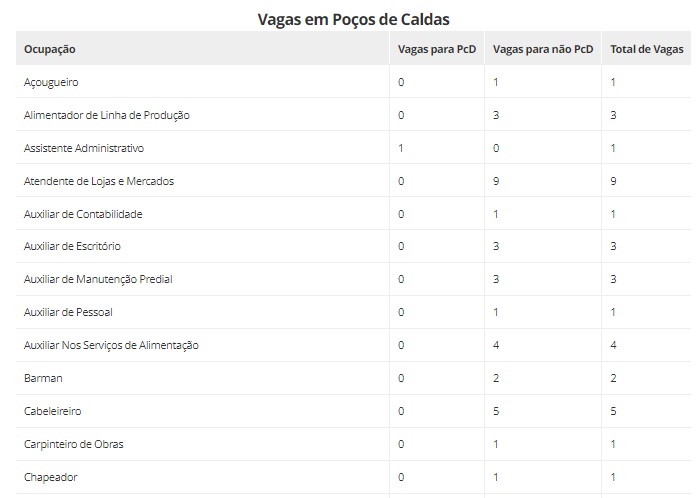Select Auxiliar de Manutenção Predial row label

[98, 279]
